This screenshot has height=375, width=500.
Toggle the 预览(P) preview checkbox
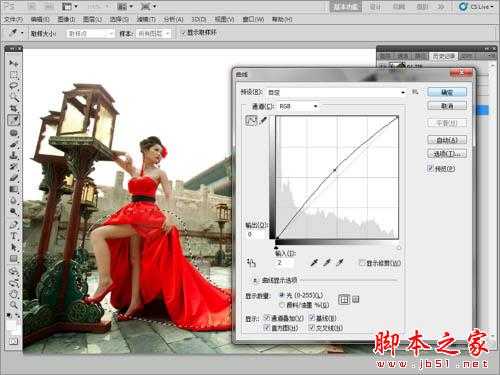tap(431, 168)
